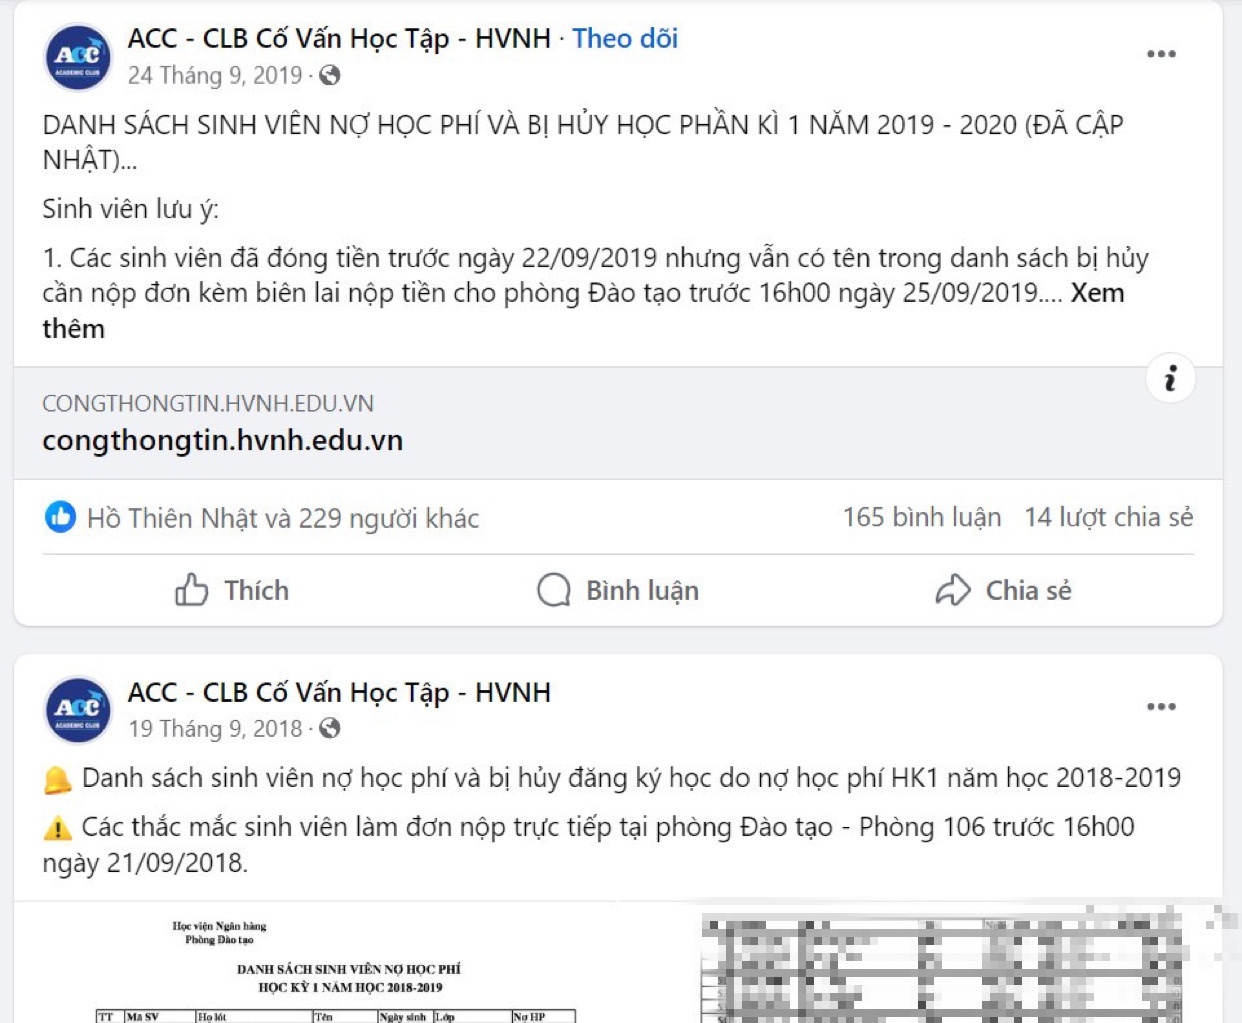
Task: Click the 24 Tháng 9, 2019 timestamp
Action: [x=216, y=76]
